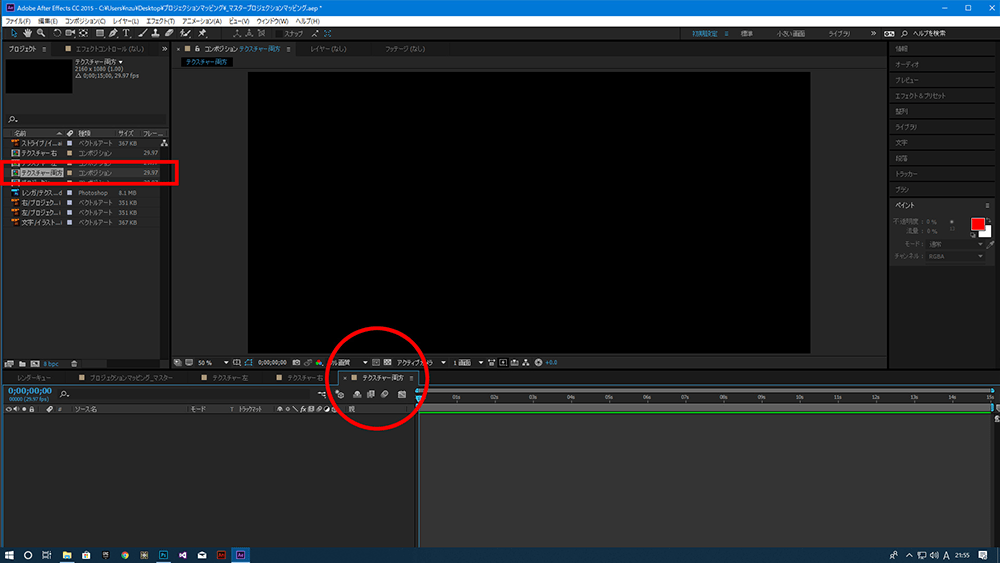Screen dimensions: 1000x563
Task: Open the 50% magnification dropdown
Action: click(x=213, y=362)
